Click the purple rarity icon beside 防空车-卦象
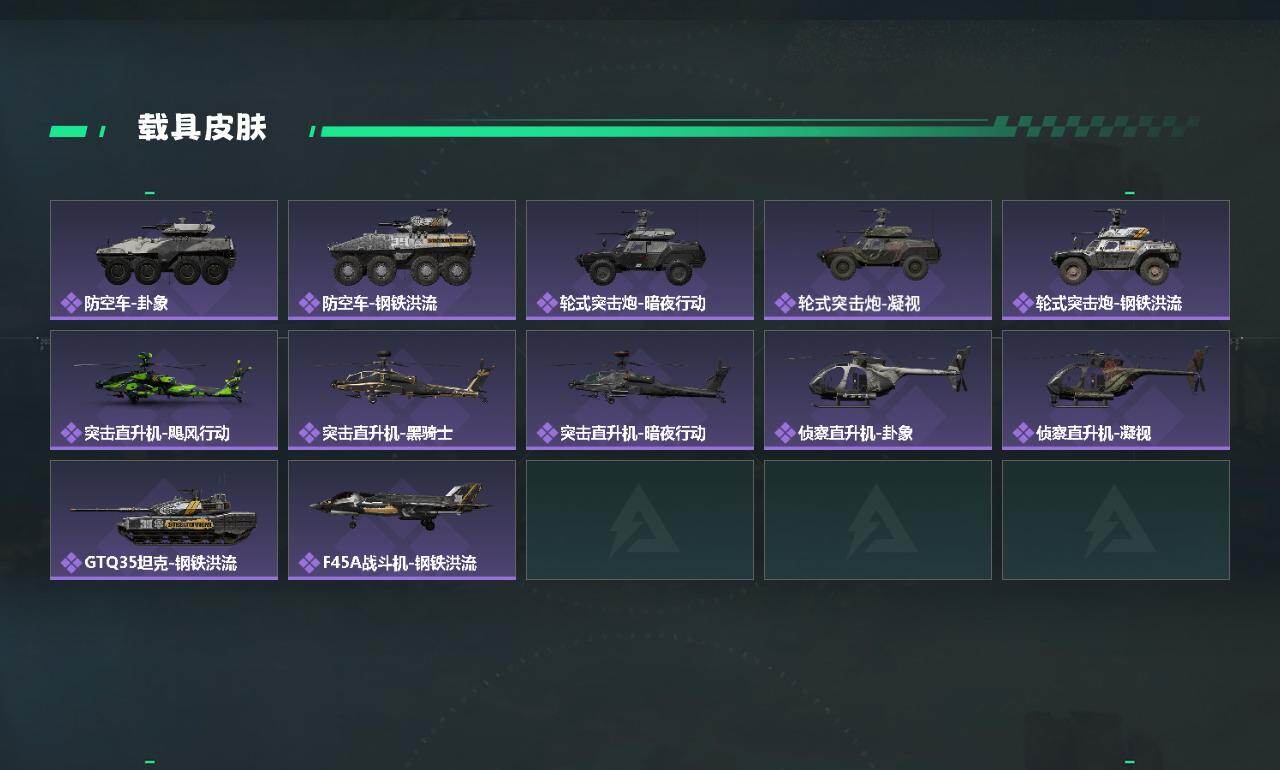 click(x=70, y=303)
